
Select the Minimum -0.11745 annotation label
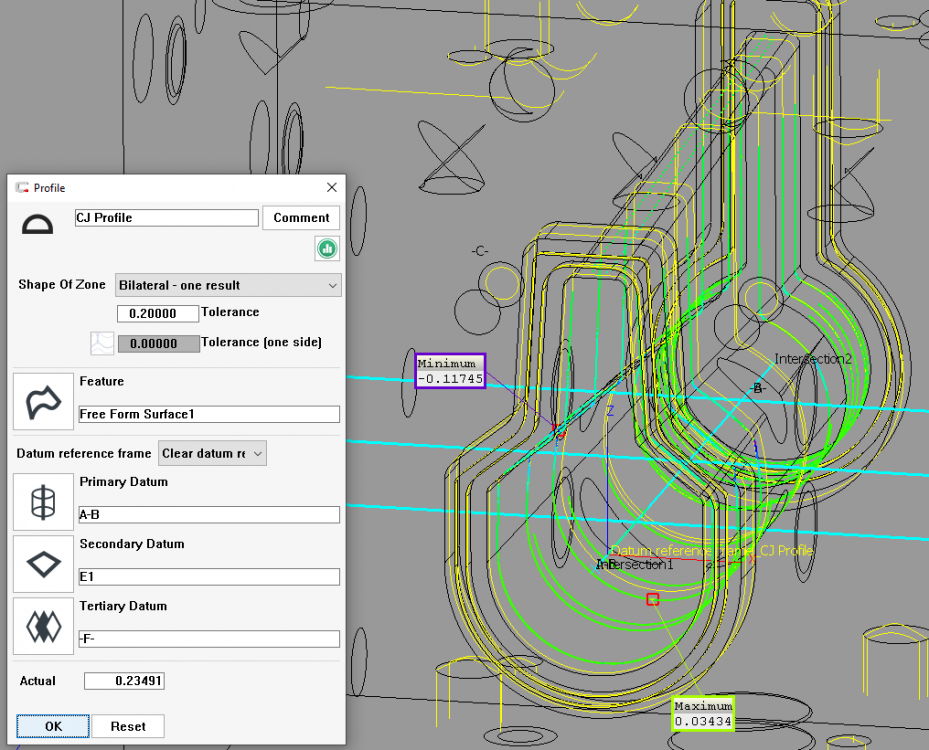point(450,371)
